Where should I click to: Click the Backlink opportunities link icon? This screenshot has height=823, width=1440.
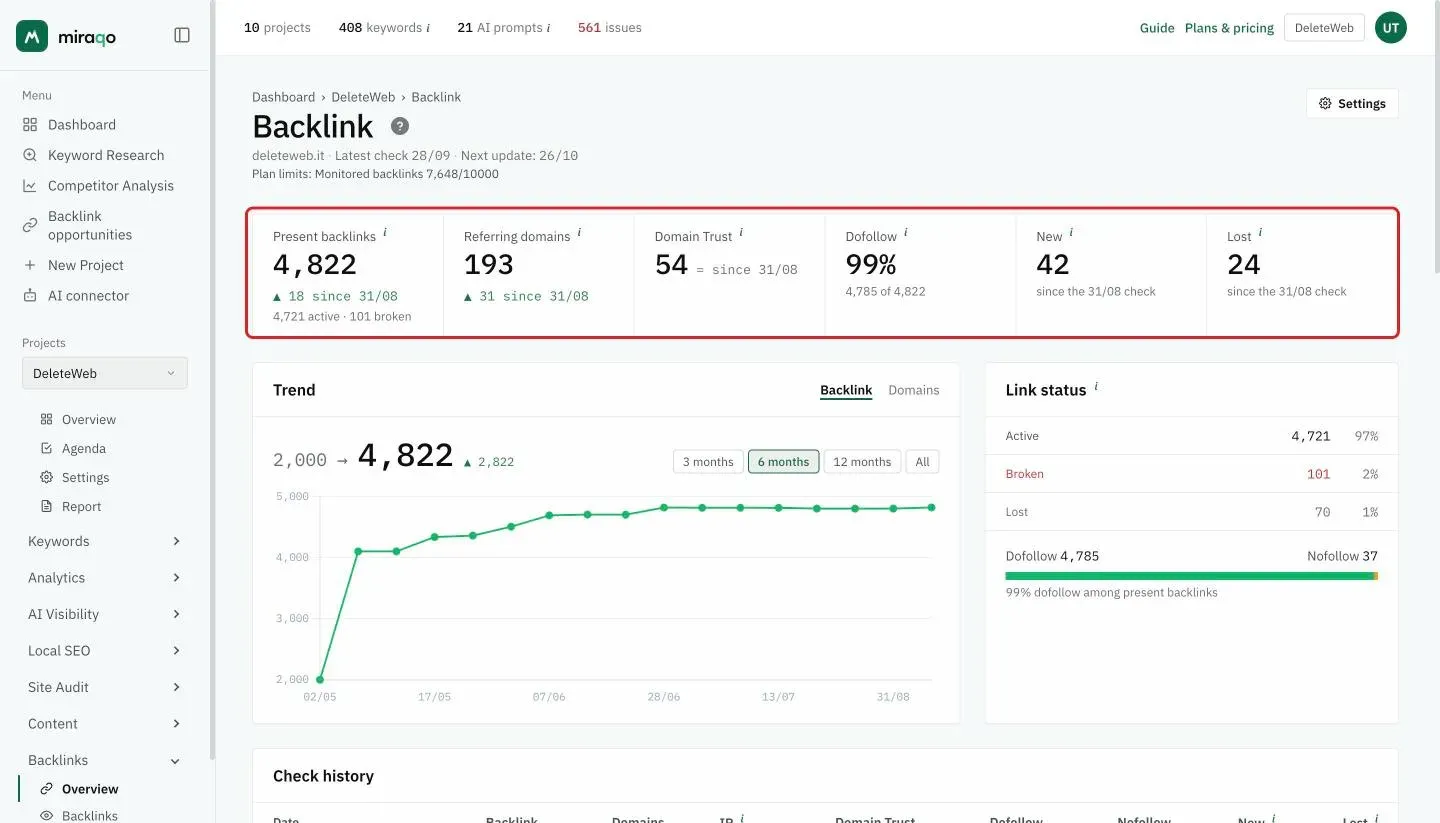click(30, 225)
